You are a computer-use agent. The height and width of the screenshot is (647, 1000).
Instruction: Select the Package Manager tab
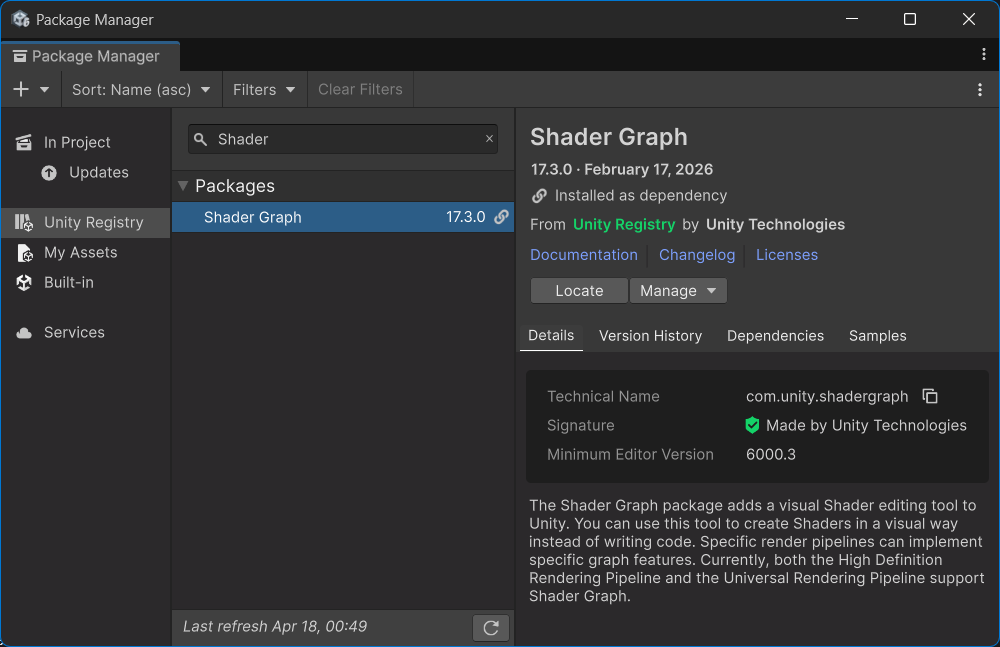[x=90, y=56]
